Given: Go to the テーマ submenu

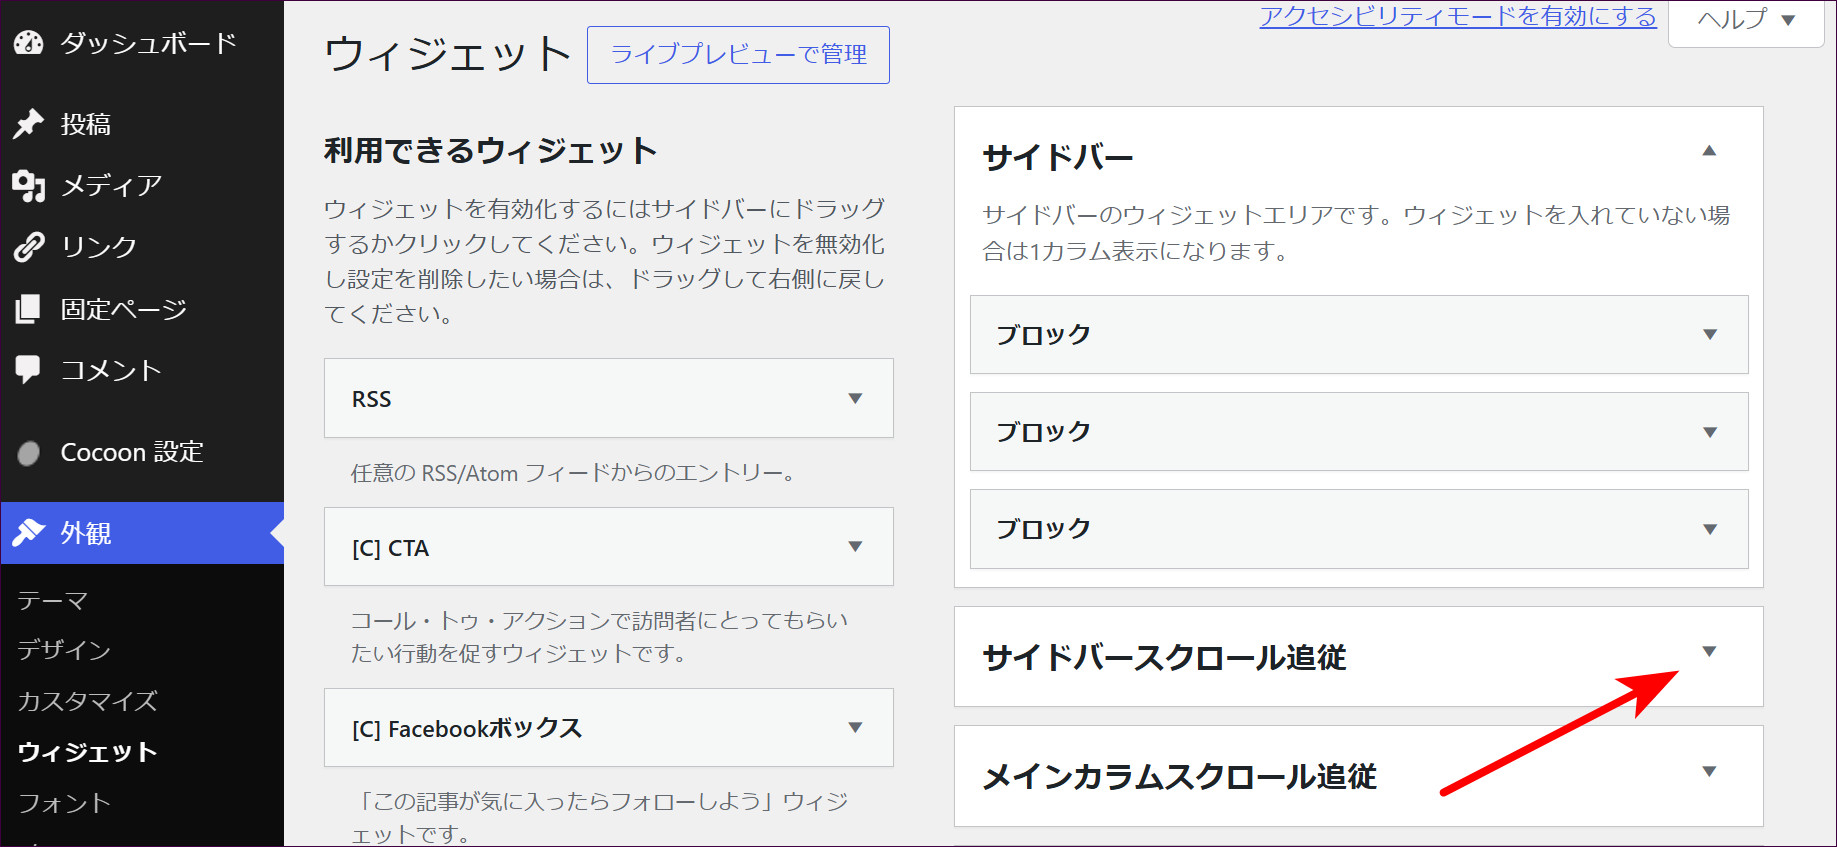Looking at the screenshot, I should (x=53, y=600).
